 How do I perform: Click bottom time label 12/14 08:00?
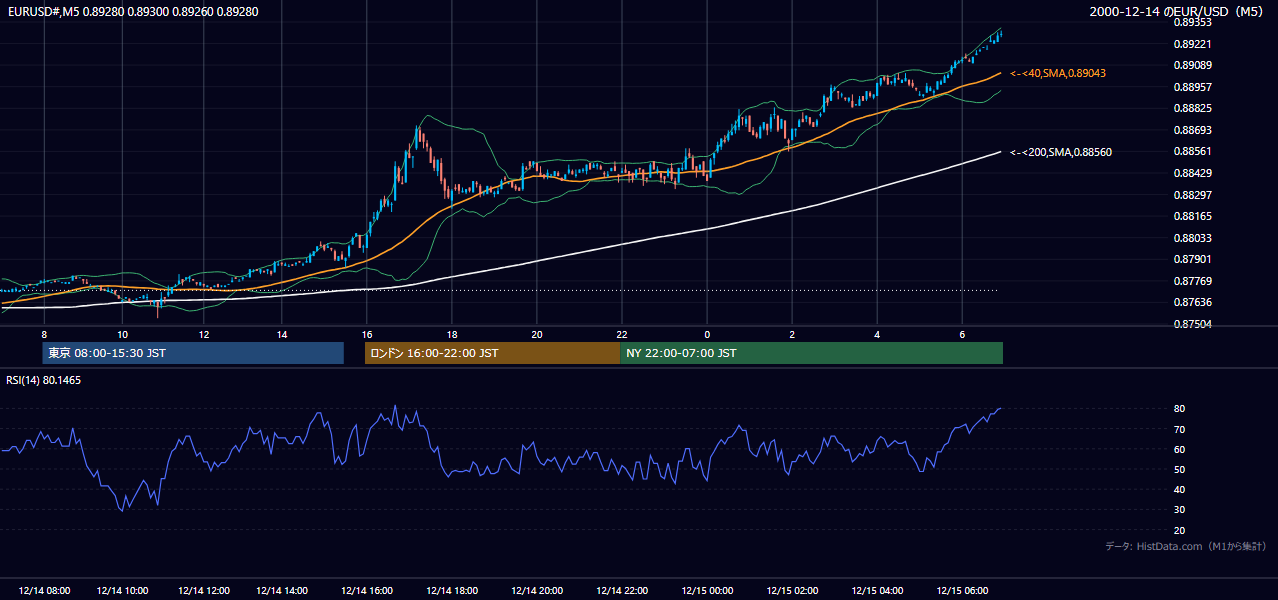(45, 590)
